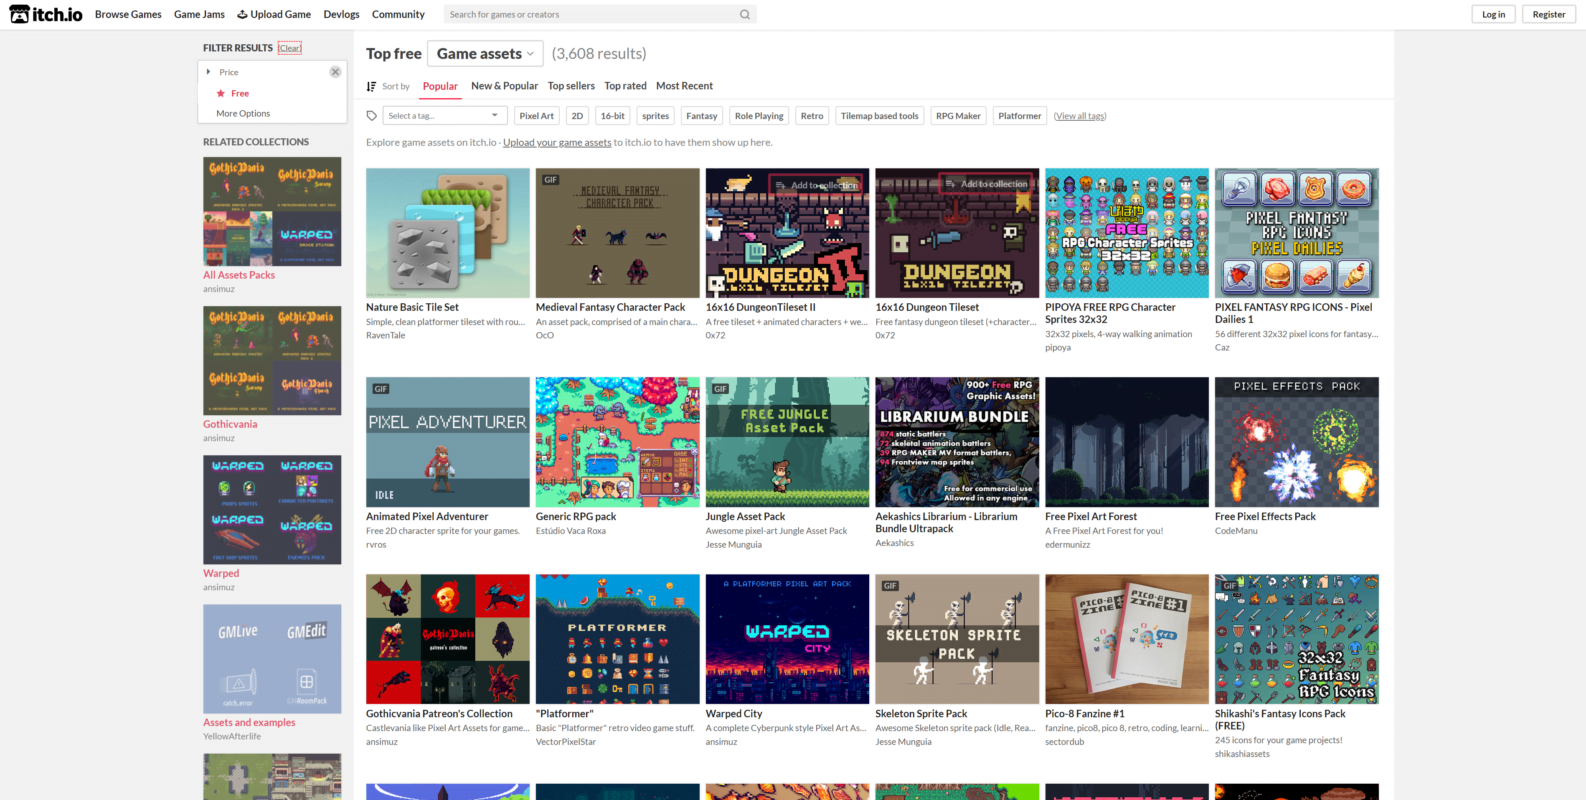The image size is (1586, 800).
Task: Click GIF badge on Jungle Asset Pack thumbnail
Action: click(721, 389)
